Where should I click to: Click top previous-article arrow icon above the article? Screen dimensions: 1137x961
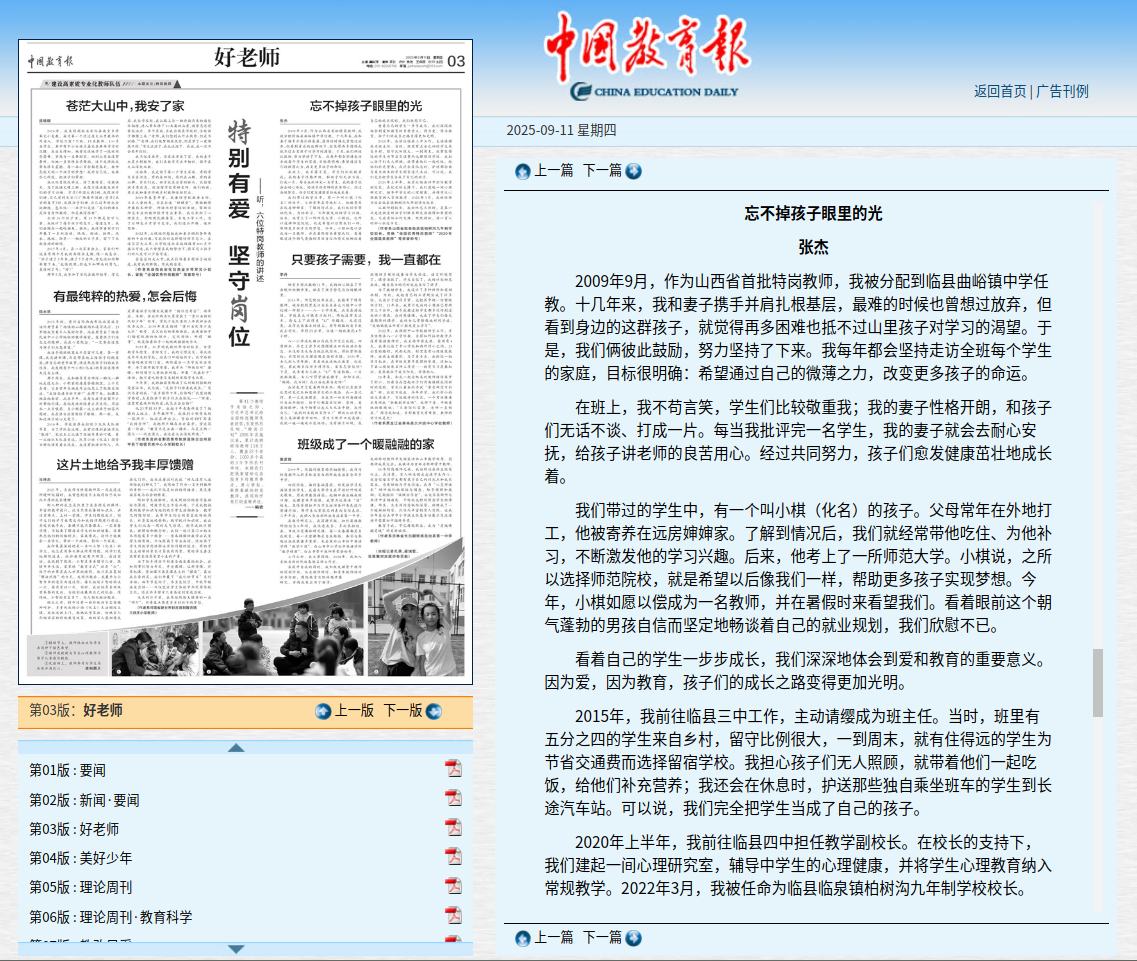pos(522,171)
